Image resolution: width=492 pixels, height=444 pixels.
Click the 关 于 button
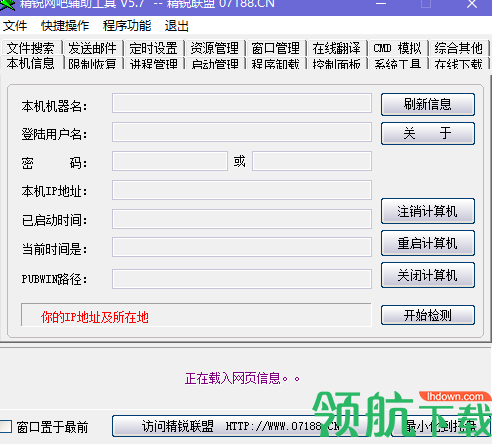[x=428, y=133]
